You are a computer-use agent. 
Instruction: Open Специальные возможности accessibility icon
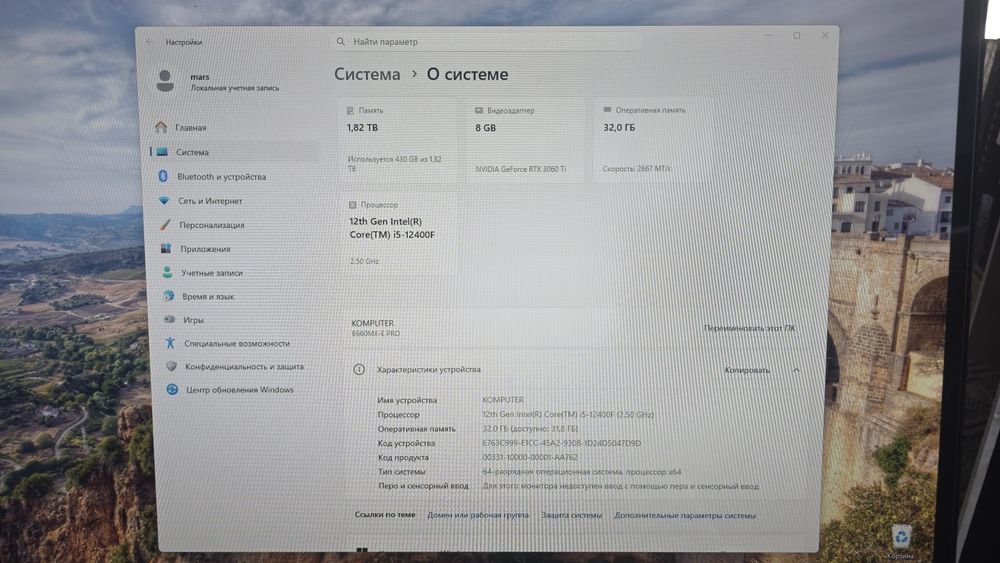[170, 343]
